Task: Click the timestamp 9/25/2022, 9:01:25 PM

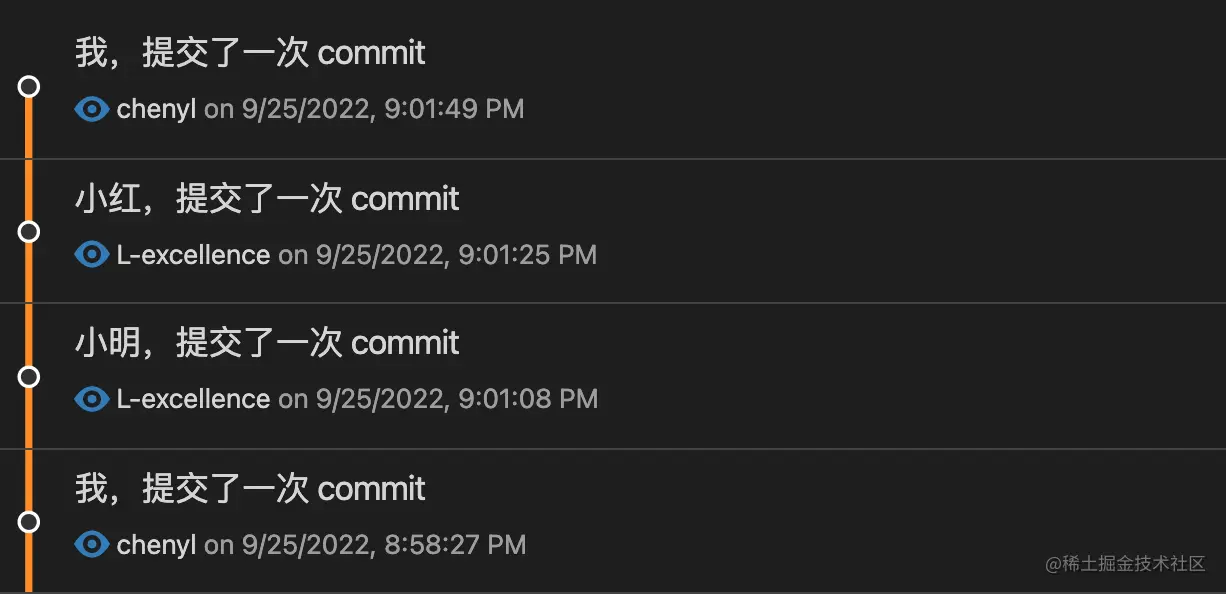Action: [x=457, y=255]
